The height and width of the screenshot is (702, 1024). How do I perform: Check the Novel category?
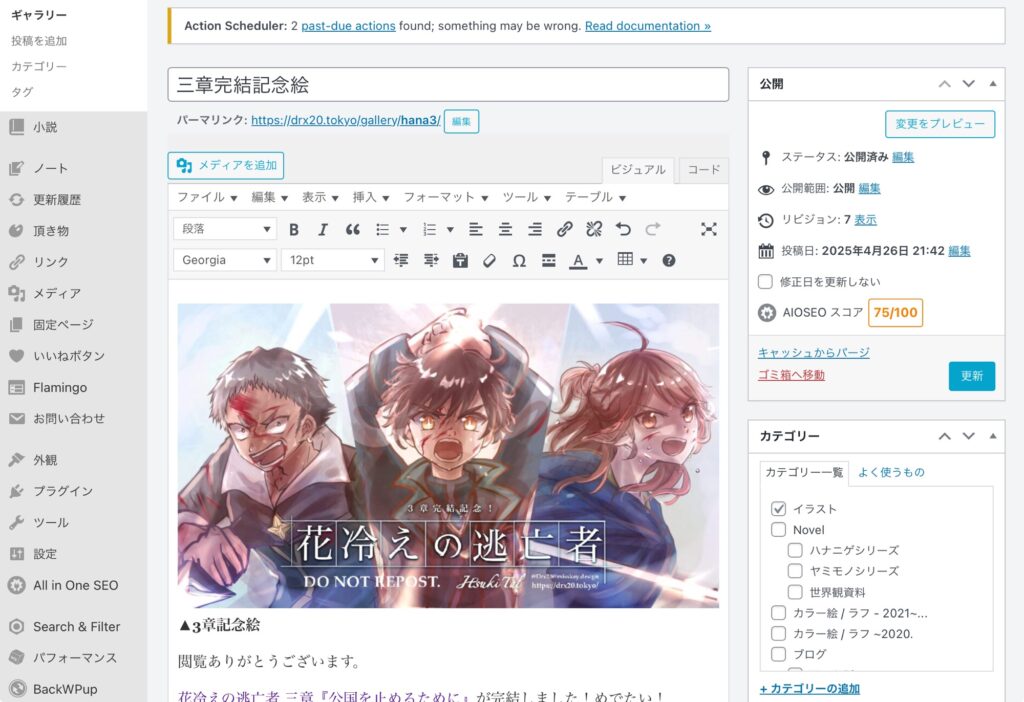pos(778,530)
